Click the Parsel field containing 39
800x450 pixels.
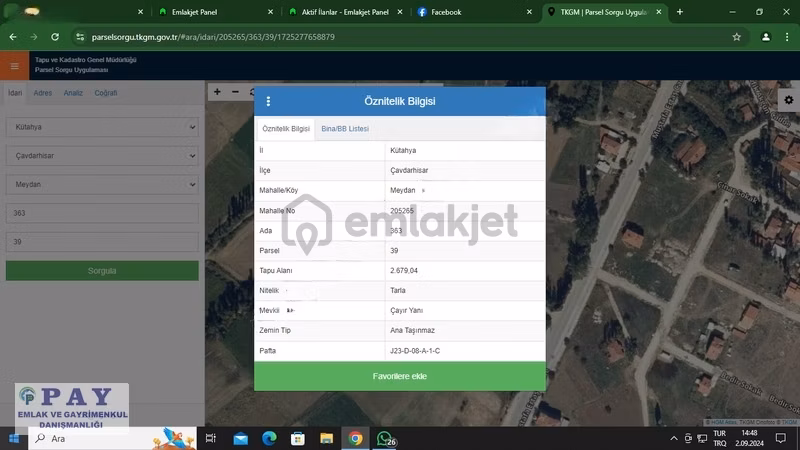102,242
